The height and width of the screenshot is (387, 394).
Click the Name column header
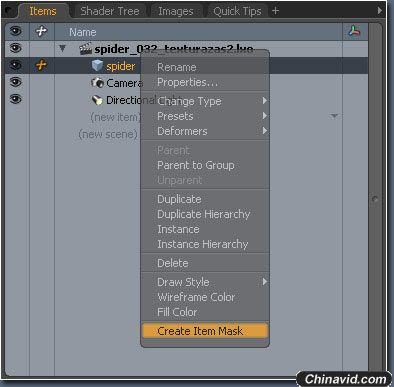83,32
